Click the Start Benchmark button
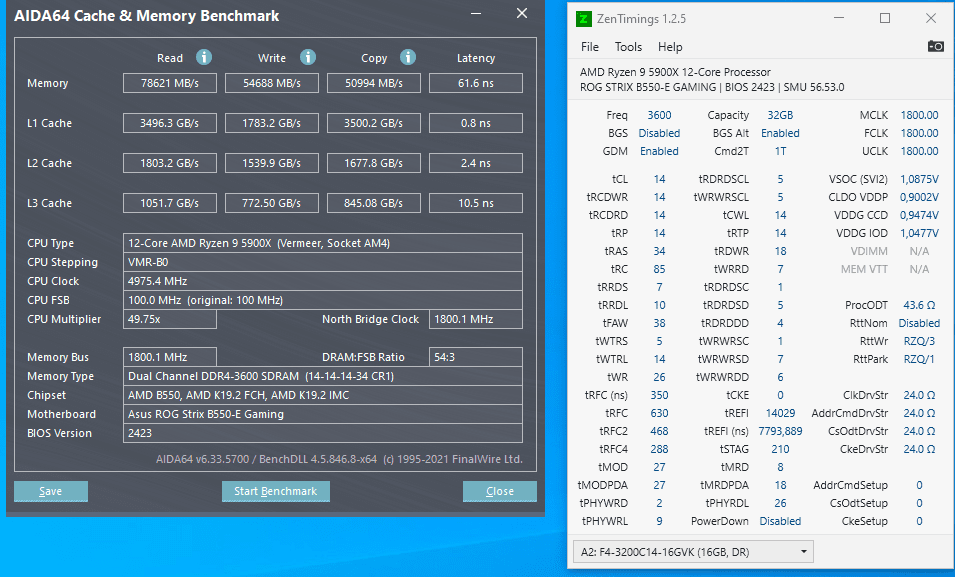The height and width of the screenshot is (577, 955). click(275, 491)
